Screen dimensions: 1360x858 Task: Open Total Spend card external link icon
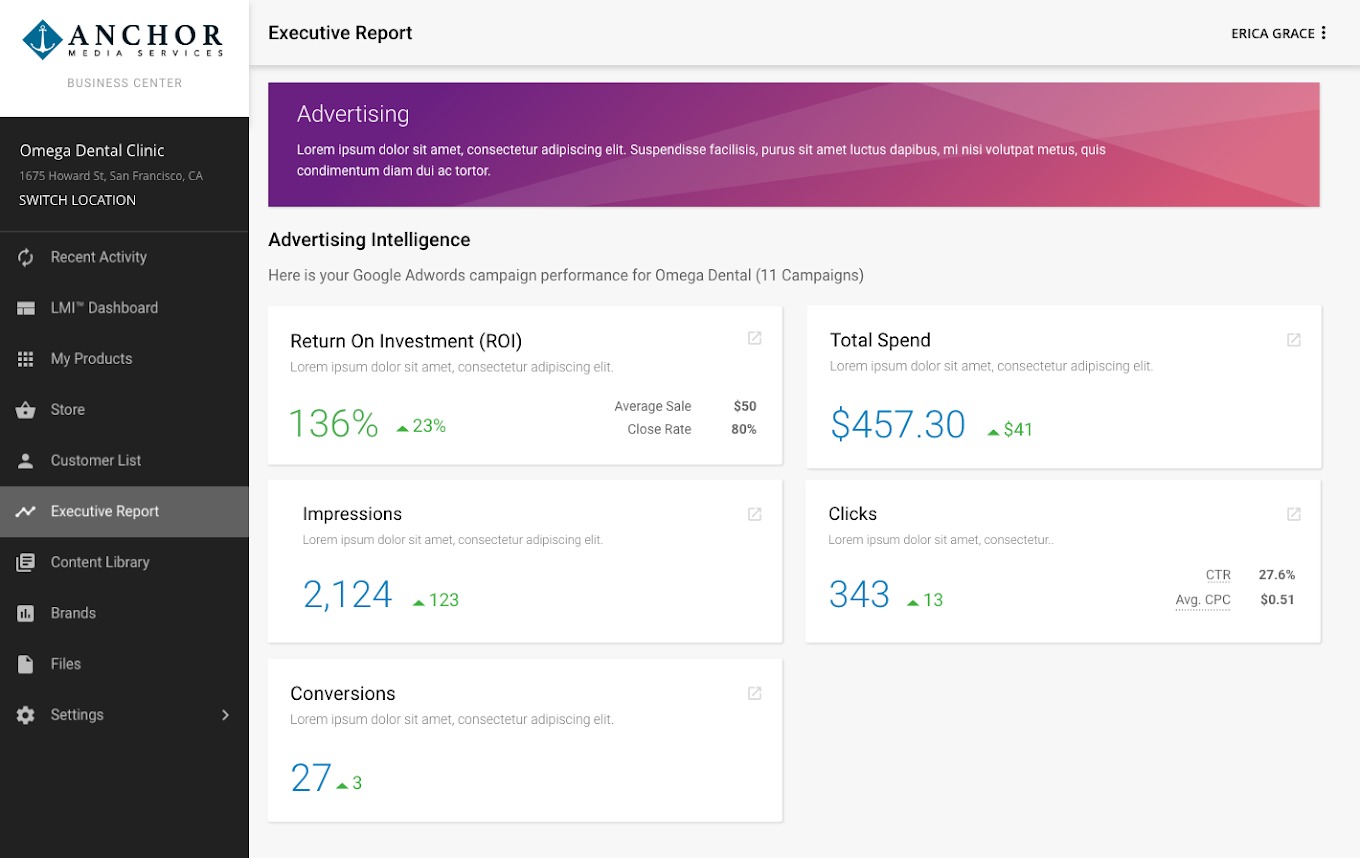pos(1293,340)
